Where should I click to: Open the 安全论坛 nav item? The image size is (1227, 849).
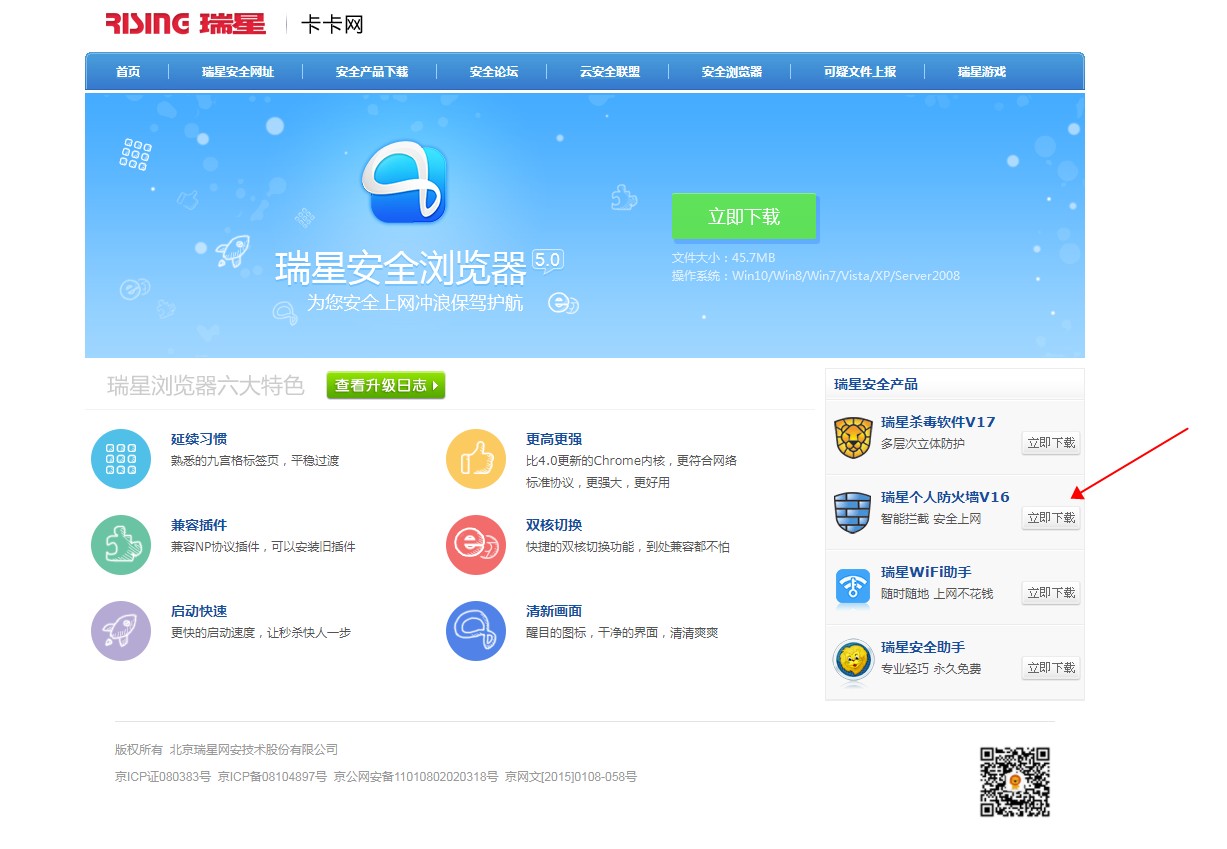[x=494, y=72]
